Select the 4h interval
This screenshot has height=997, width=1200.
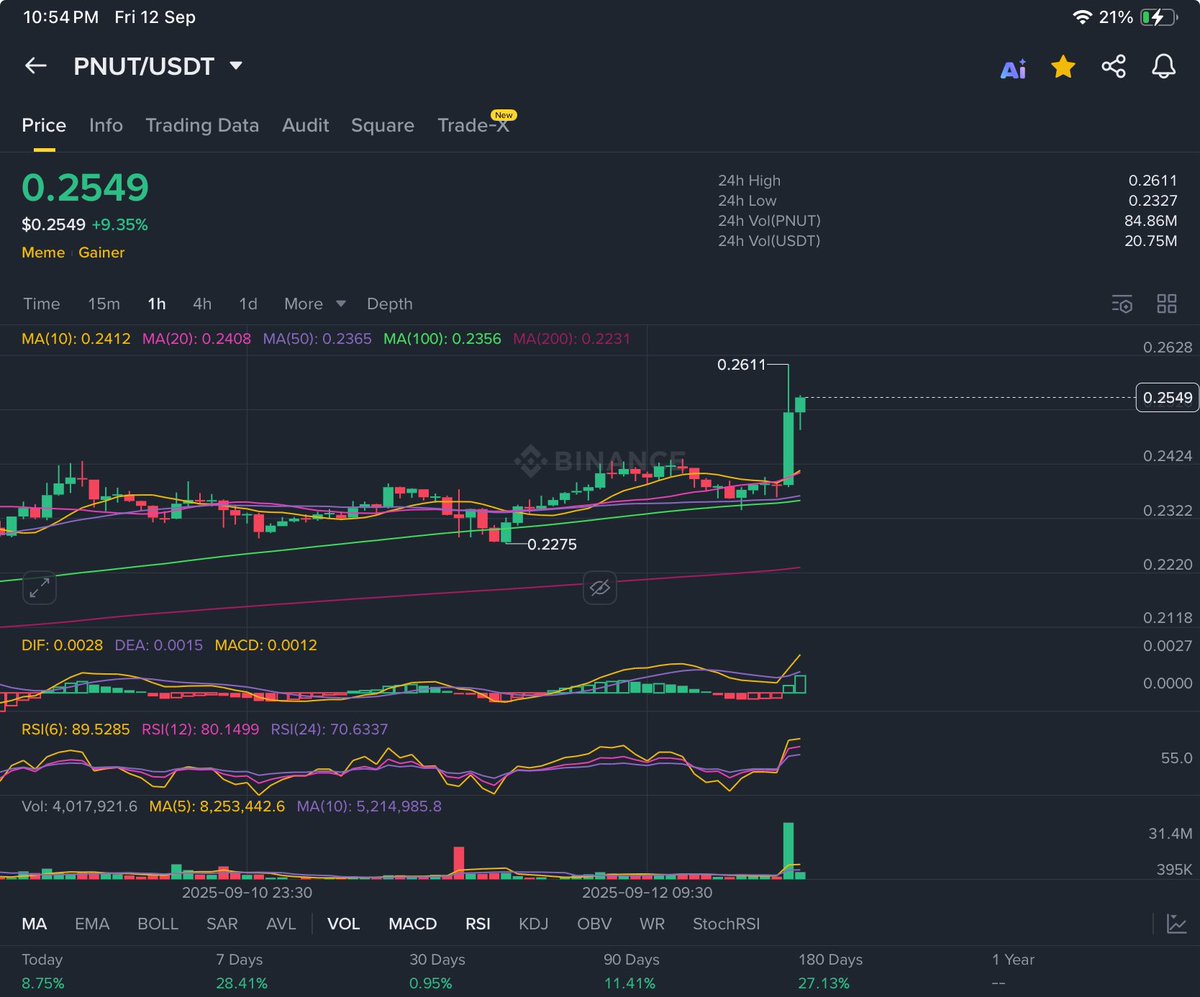202,304
